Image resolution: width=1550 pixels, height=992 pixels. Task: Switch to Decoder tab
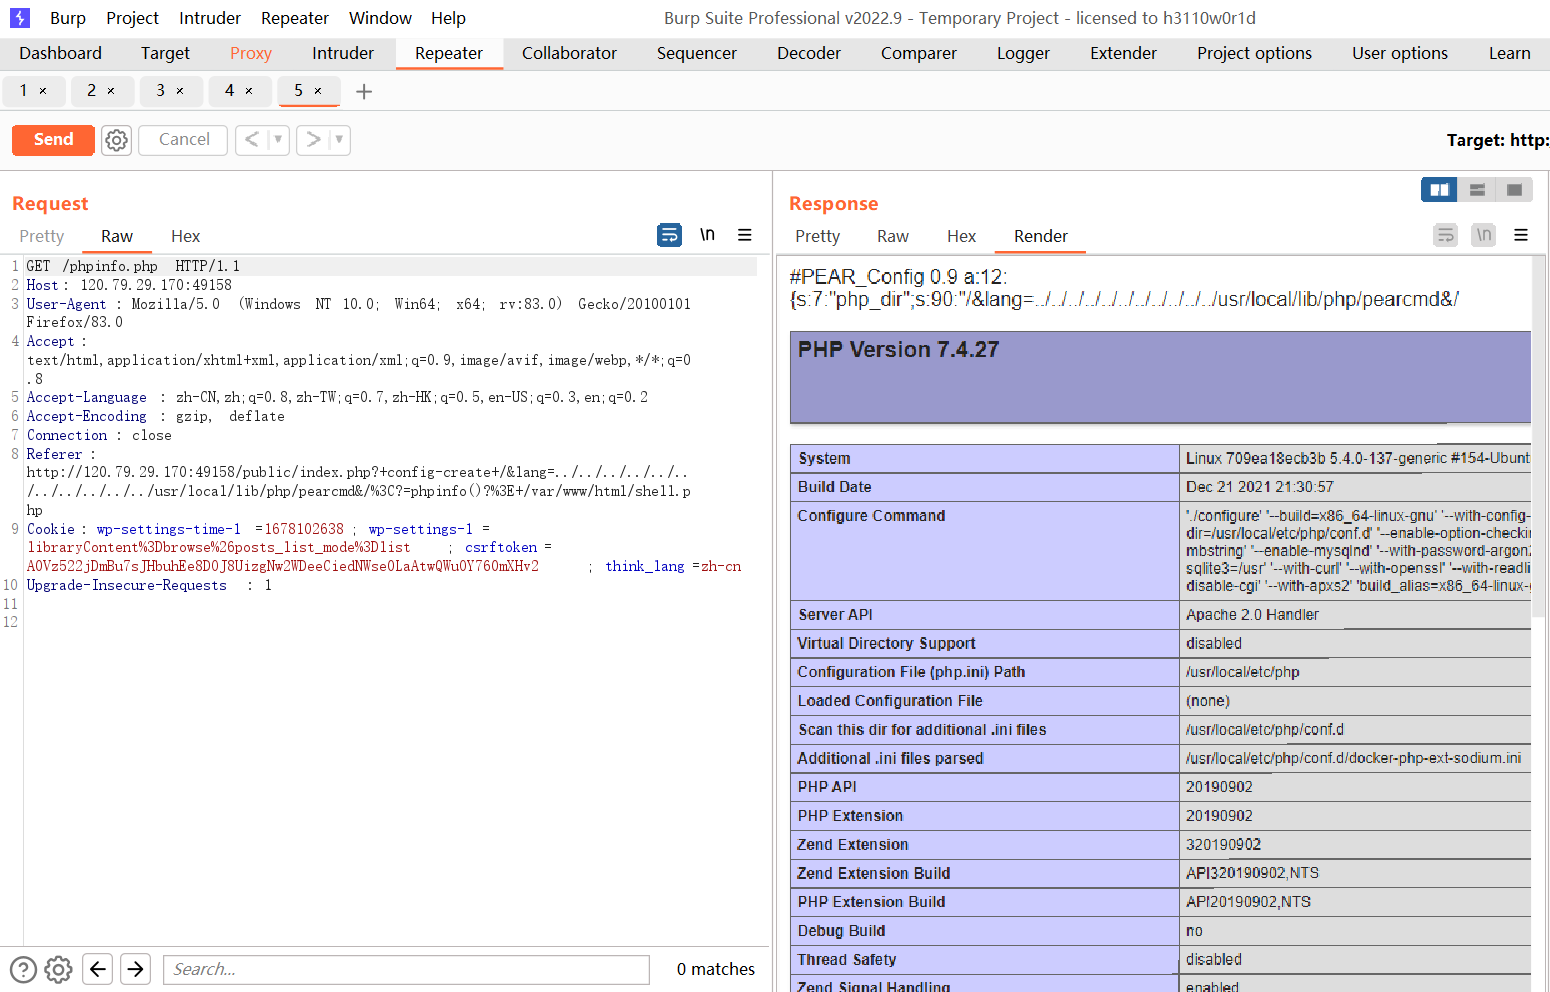click(x=809, y=53)
